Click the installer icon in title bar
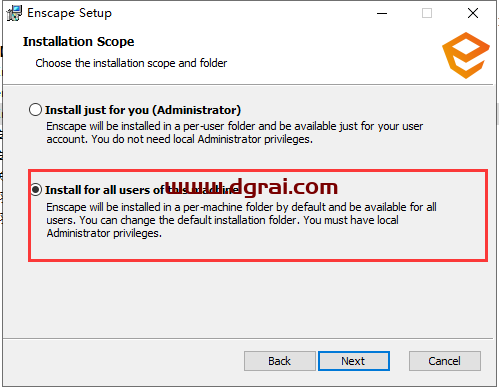Viewport: 499px width, 389px height. click(x=14, y=13)
